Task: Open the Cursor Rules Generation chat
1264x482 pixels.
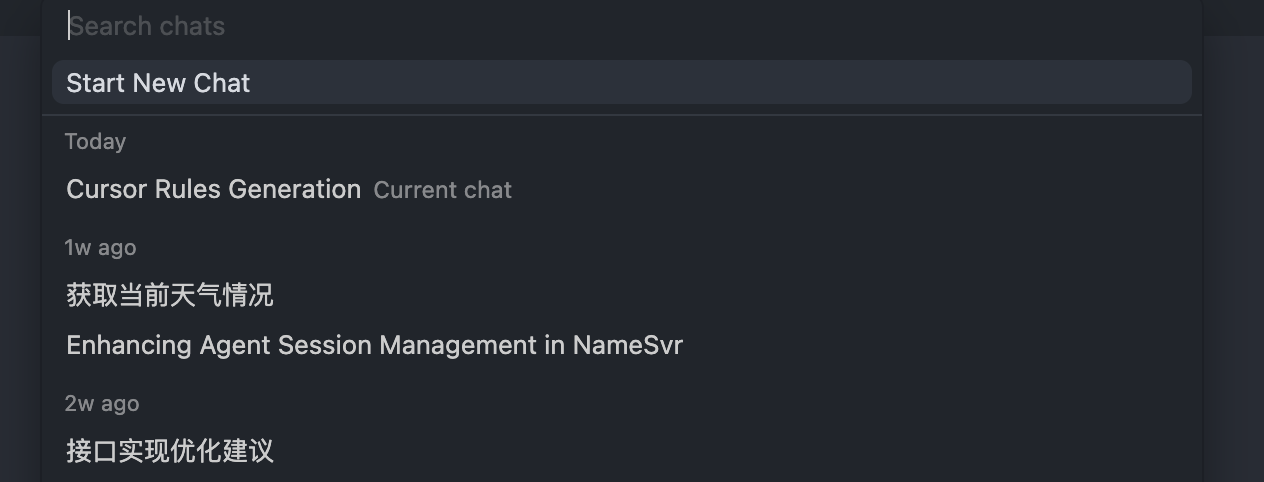Action: [213, 189]
